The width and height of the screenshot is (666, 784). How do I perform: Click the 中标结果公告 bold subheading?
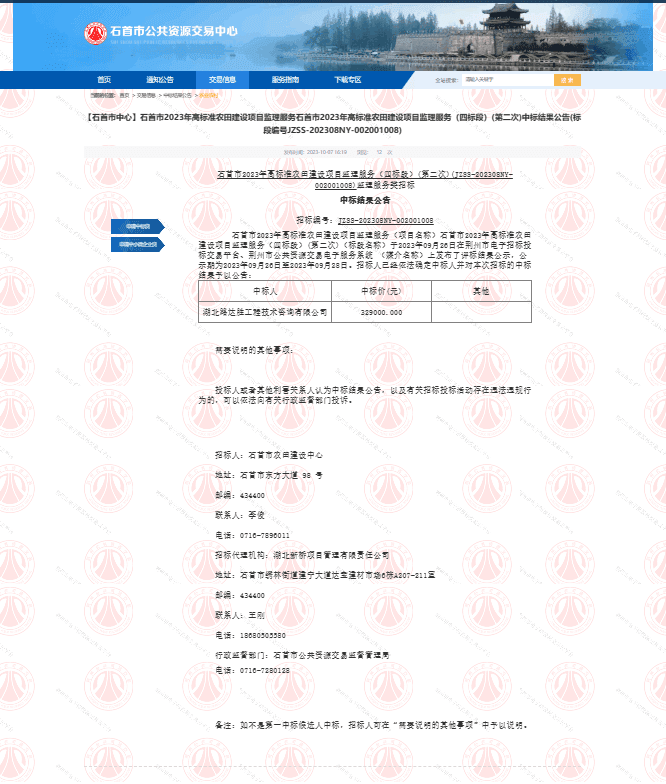coord(364,200)
